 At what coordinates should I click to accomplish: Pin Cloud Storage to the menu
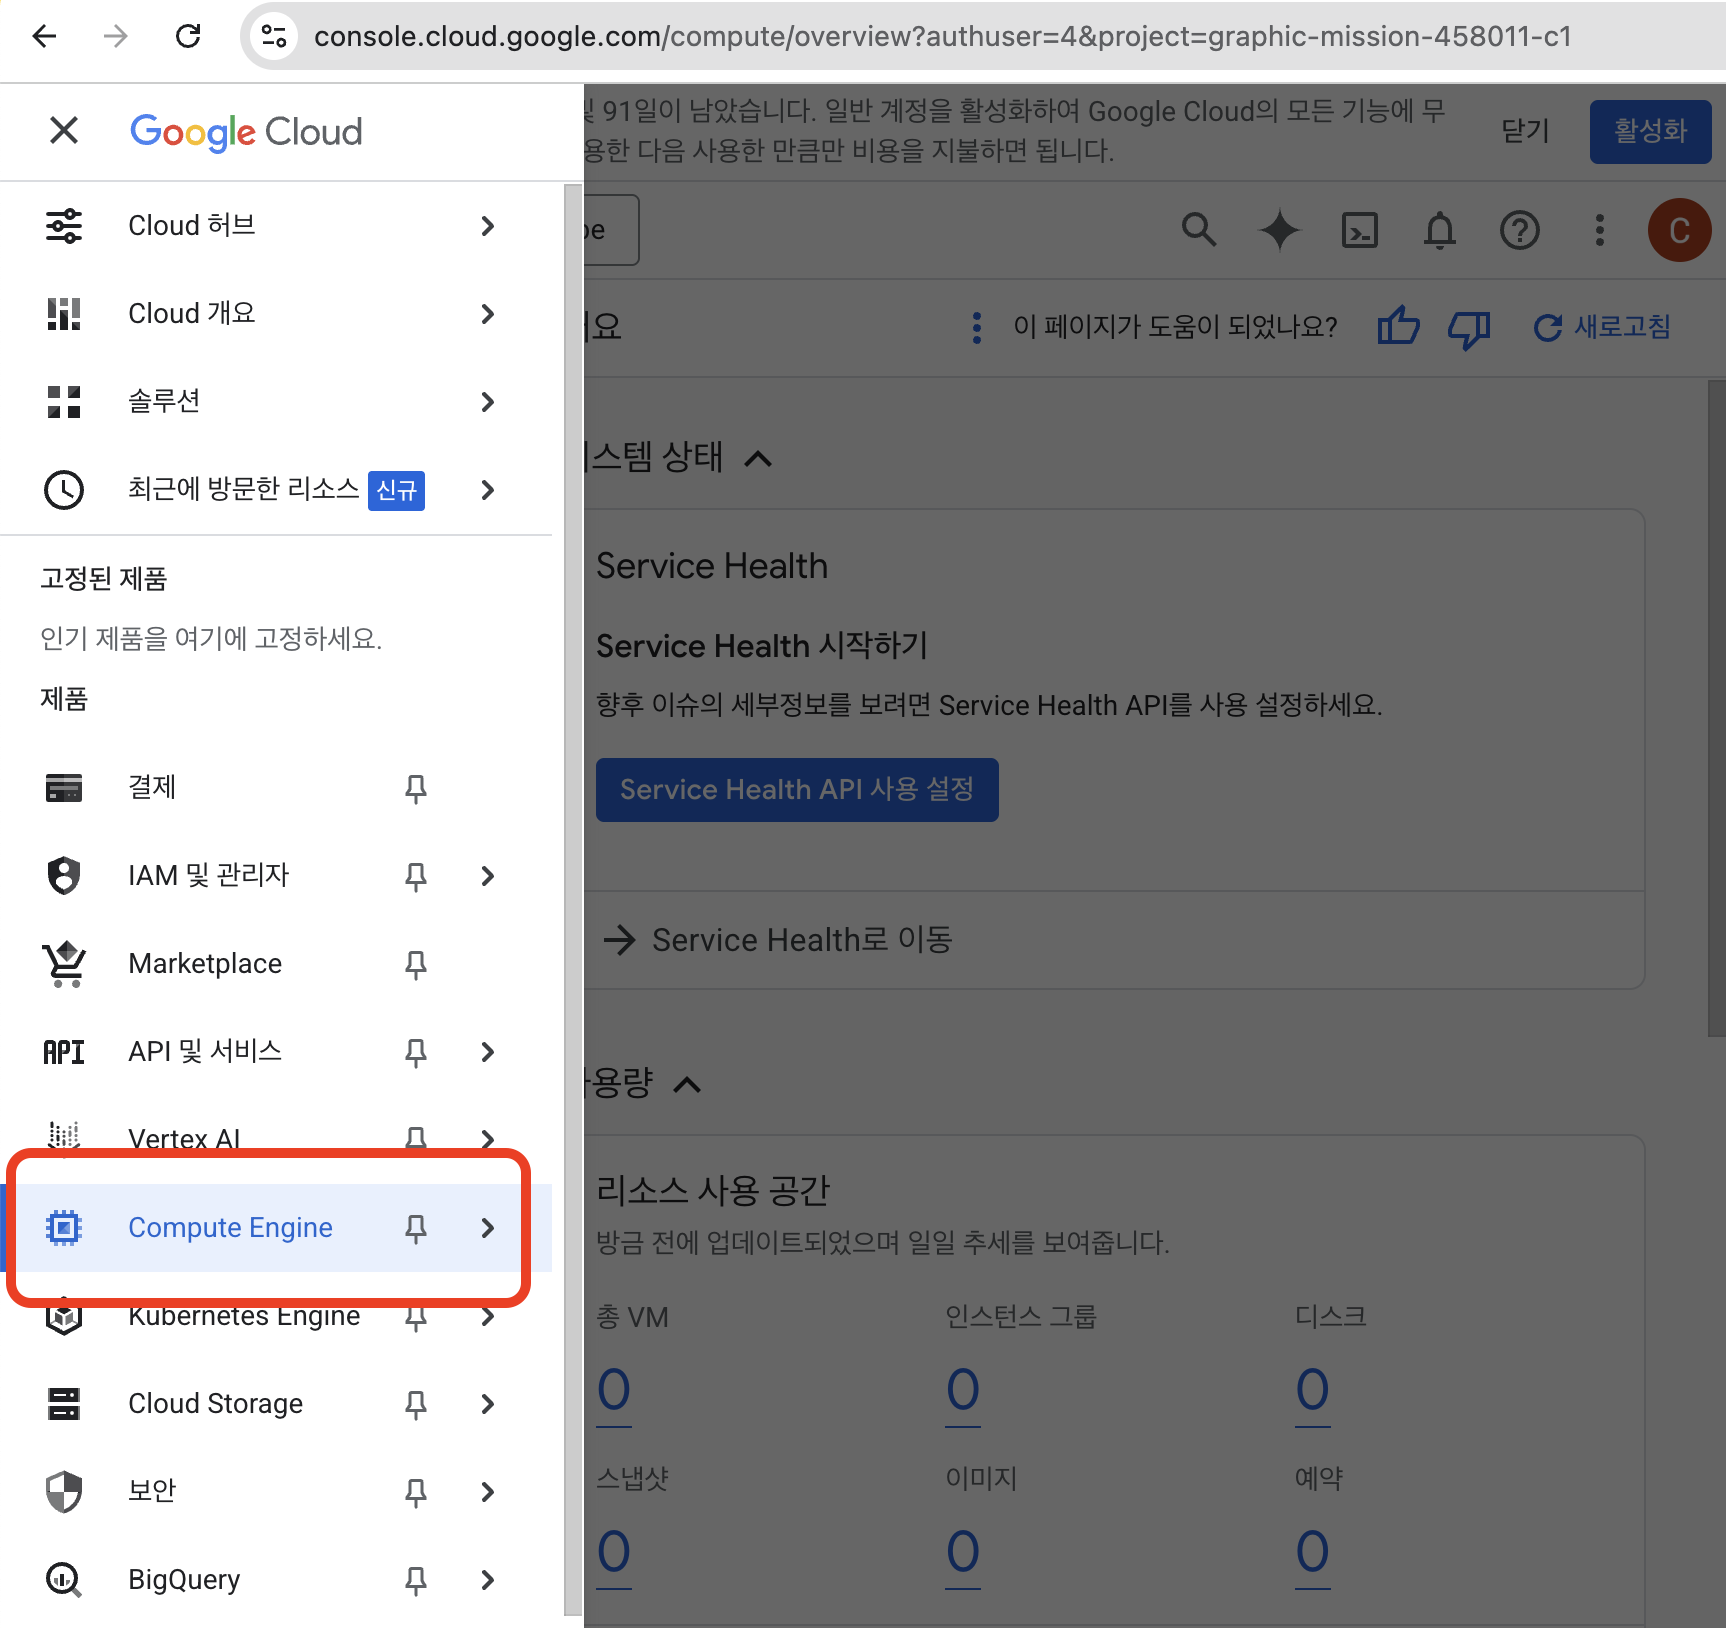coord(416,1405)
